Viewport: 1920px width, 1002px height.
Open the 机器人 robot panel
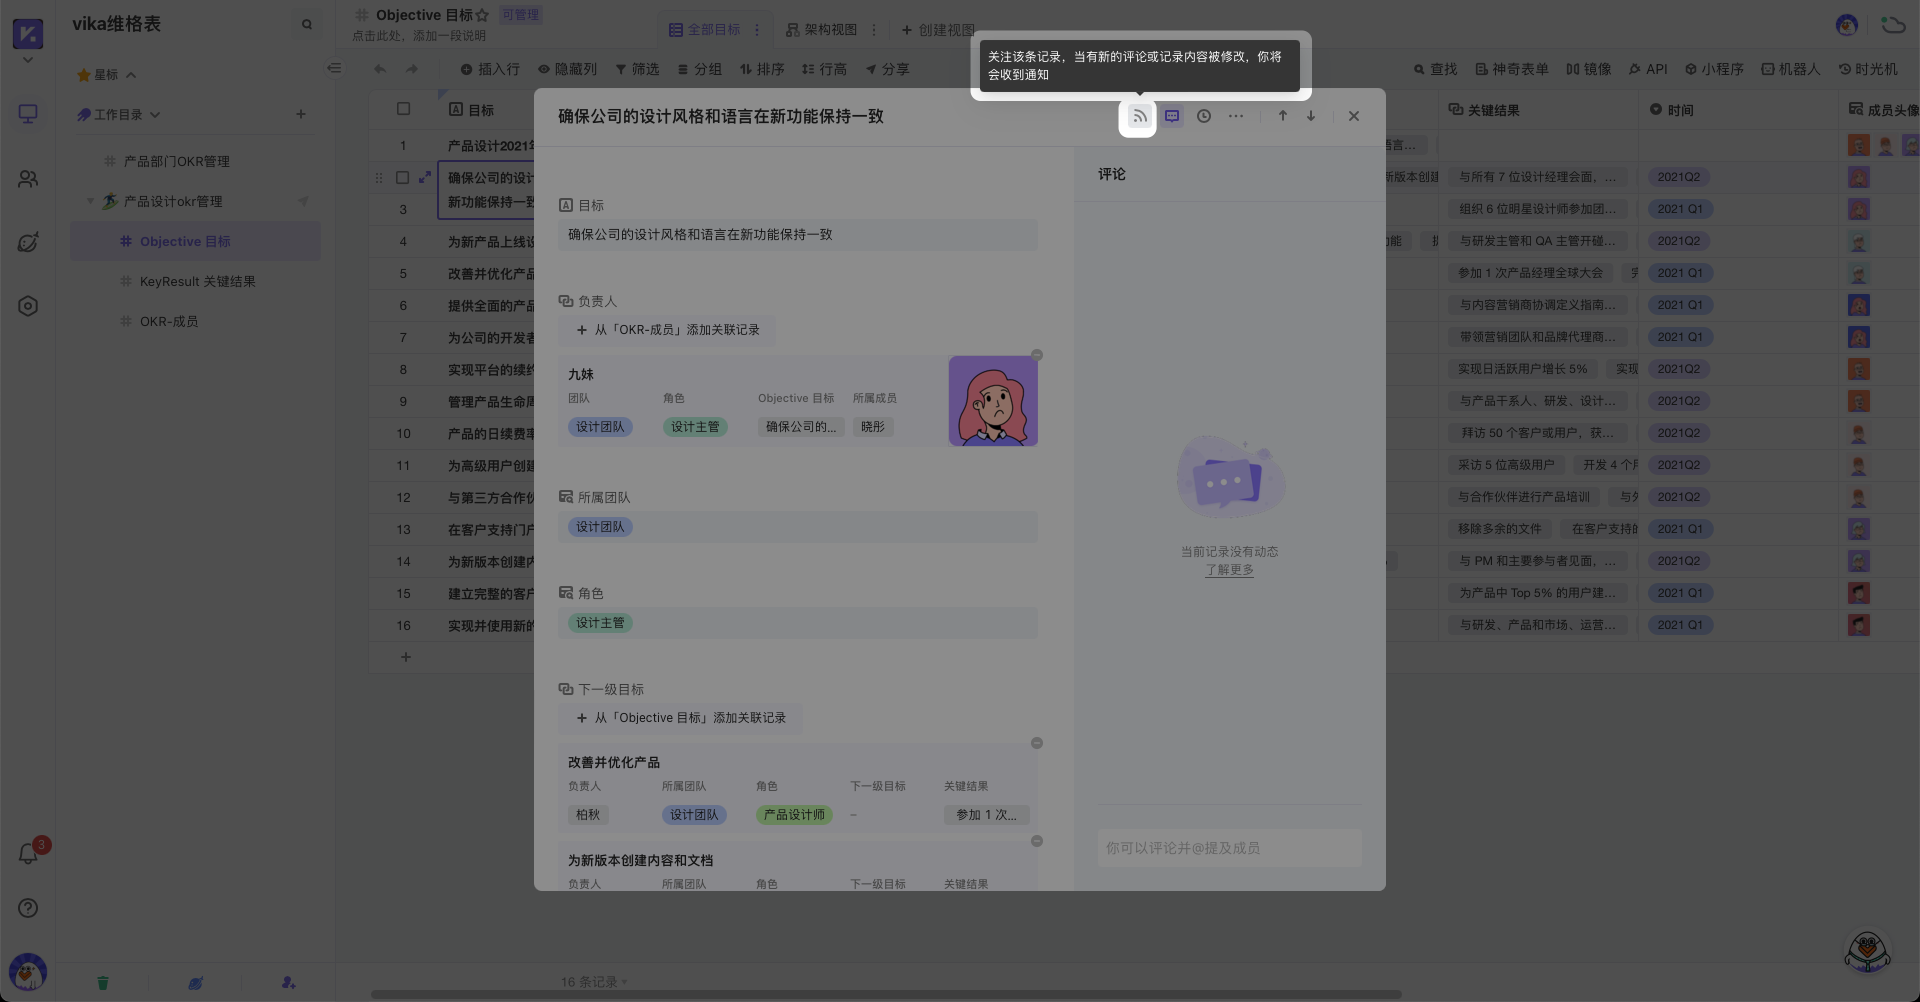(x=1790, y=69)
